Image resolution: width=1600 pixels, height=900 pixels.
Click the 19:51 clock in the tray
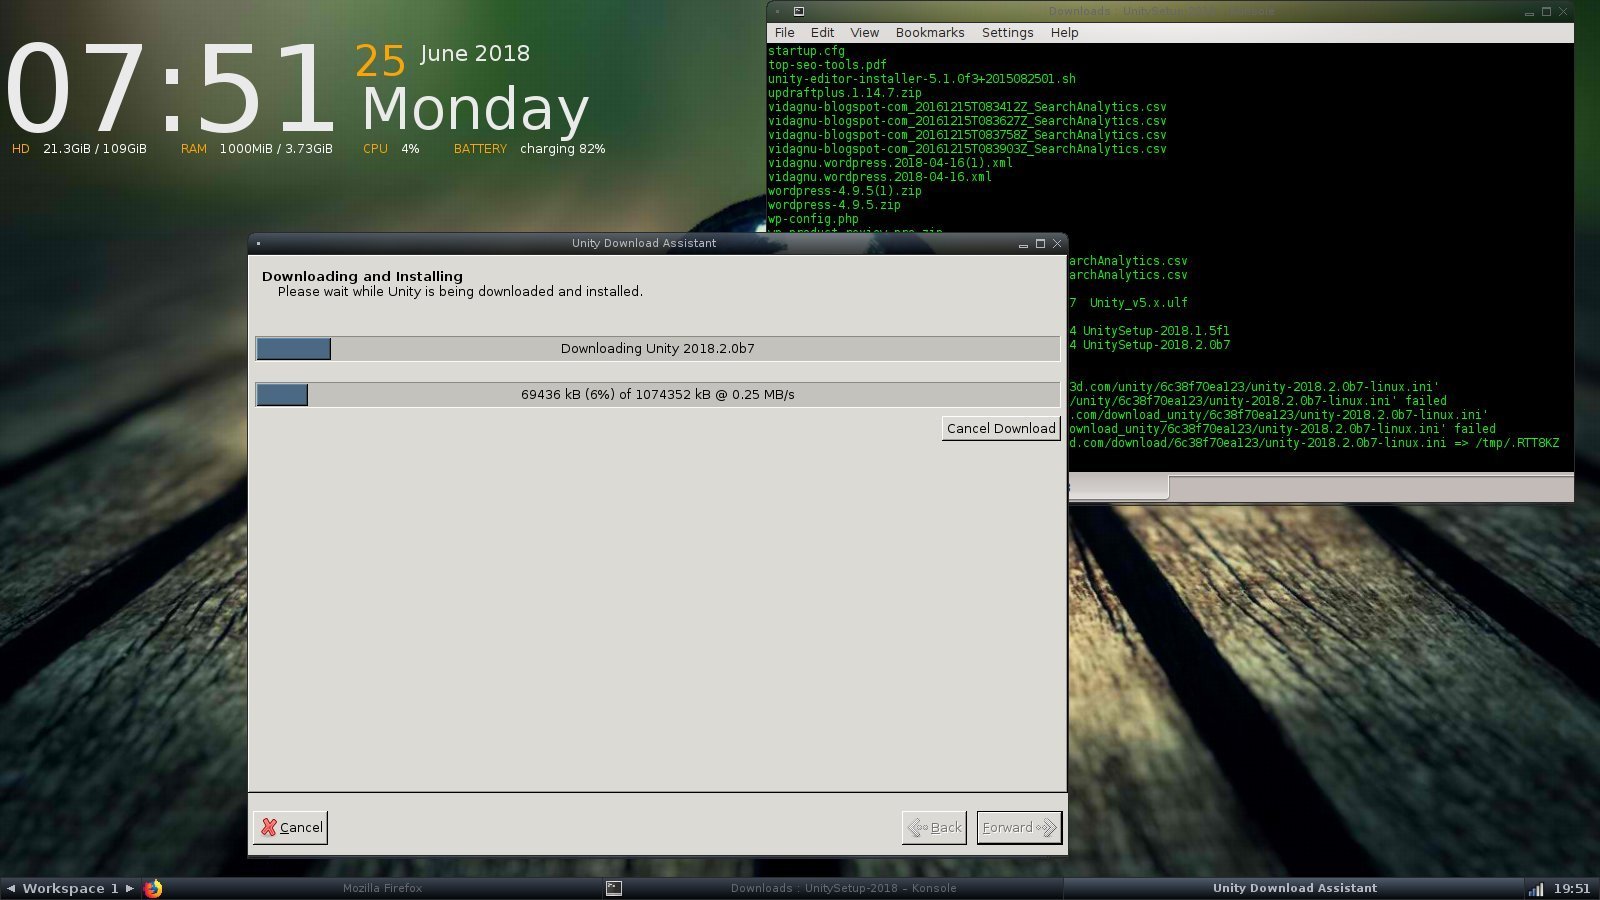(1572, 888)
